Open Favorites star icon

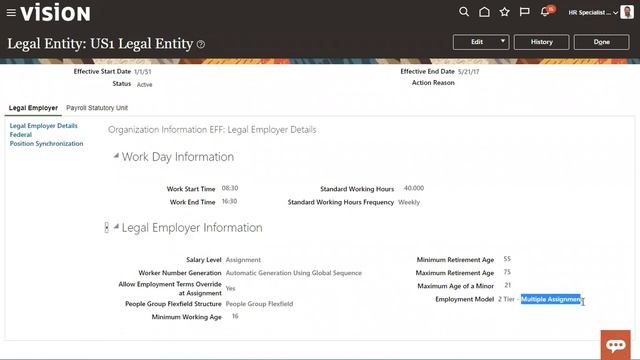click(x=504, y=12)
